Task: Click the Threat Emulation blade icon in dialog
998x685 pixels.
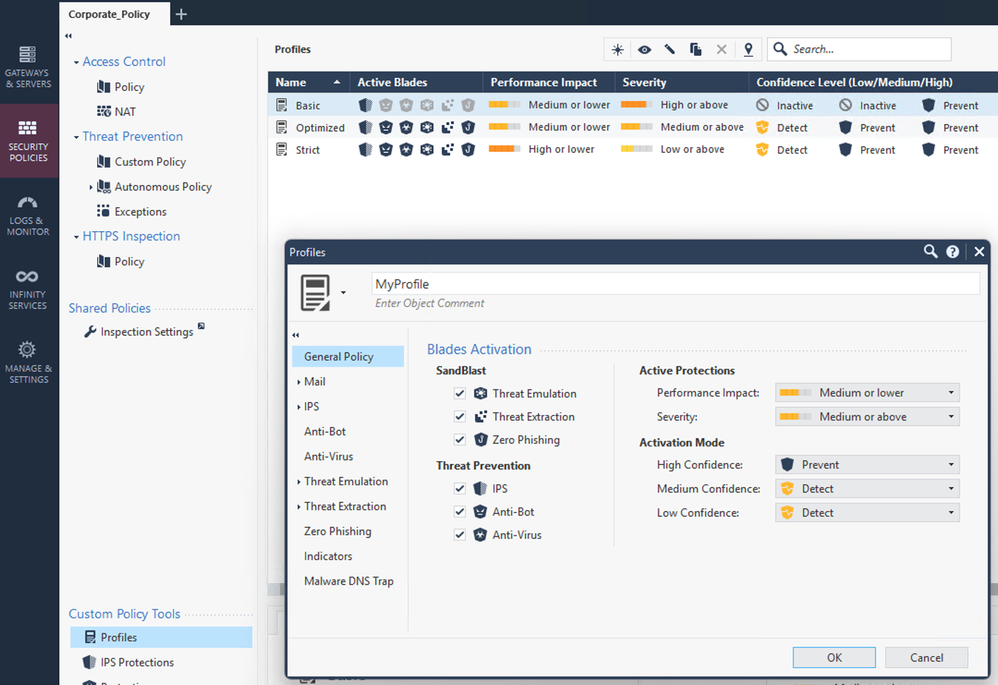Action: (x=481, y=393)
